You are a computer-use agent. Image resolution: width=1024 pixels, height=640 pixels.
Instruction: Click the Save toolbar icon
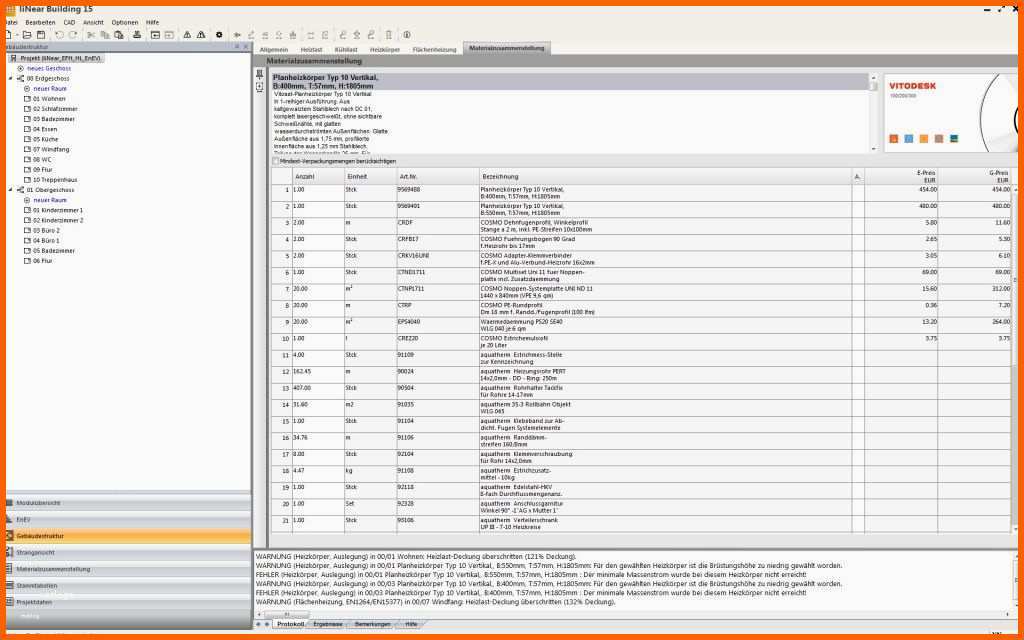tap(40, 35)
